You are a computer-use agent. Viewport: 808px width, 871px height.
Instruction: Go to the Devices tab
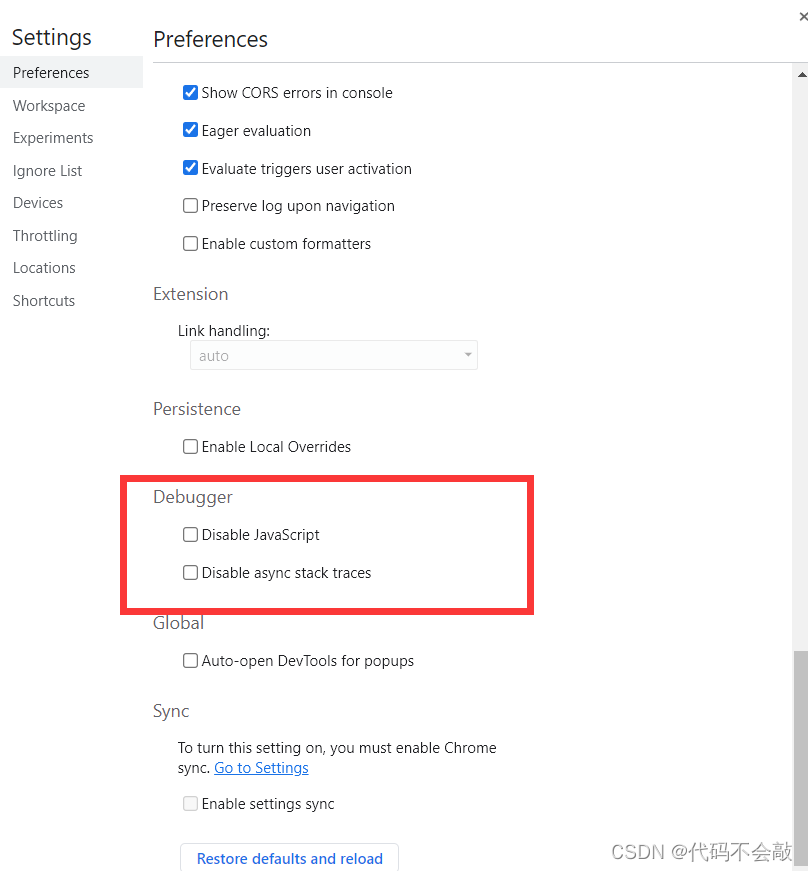(x=38, y=203)
